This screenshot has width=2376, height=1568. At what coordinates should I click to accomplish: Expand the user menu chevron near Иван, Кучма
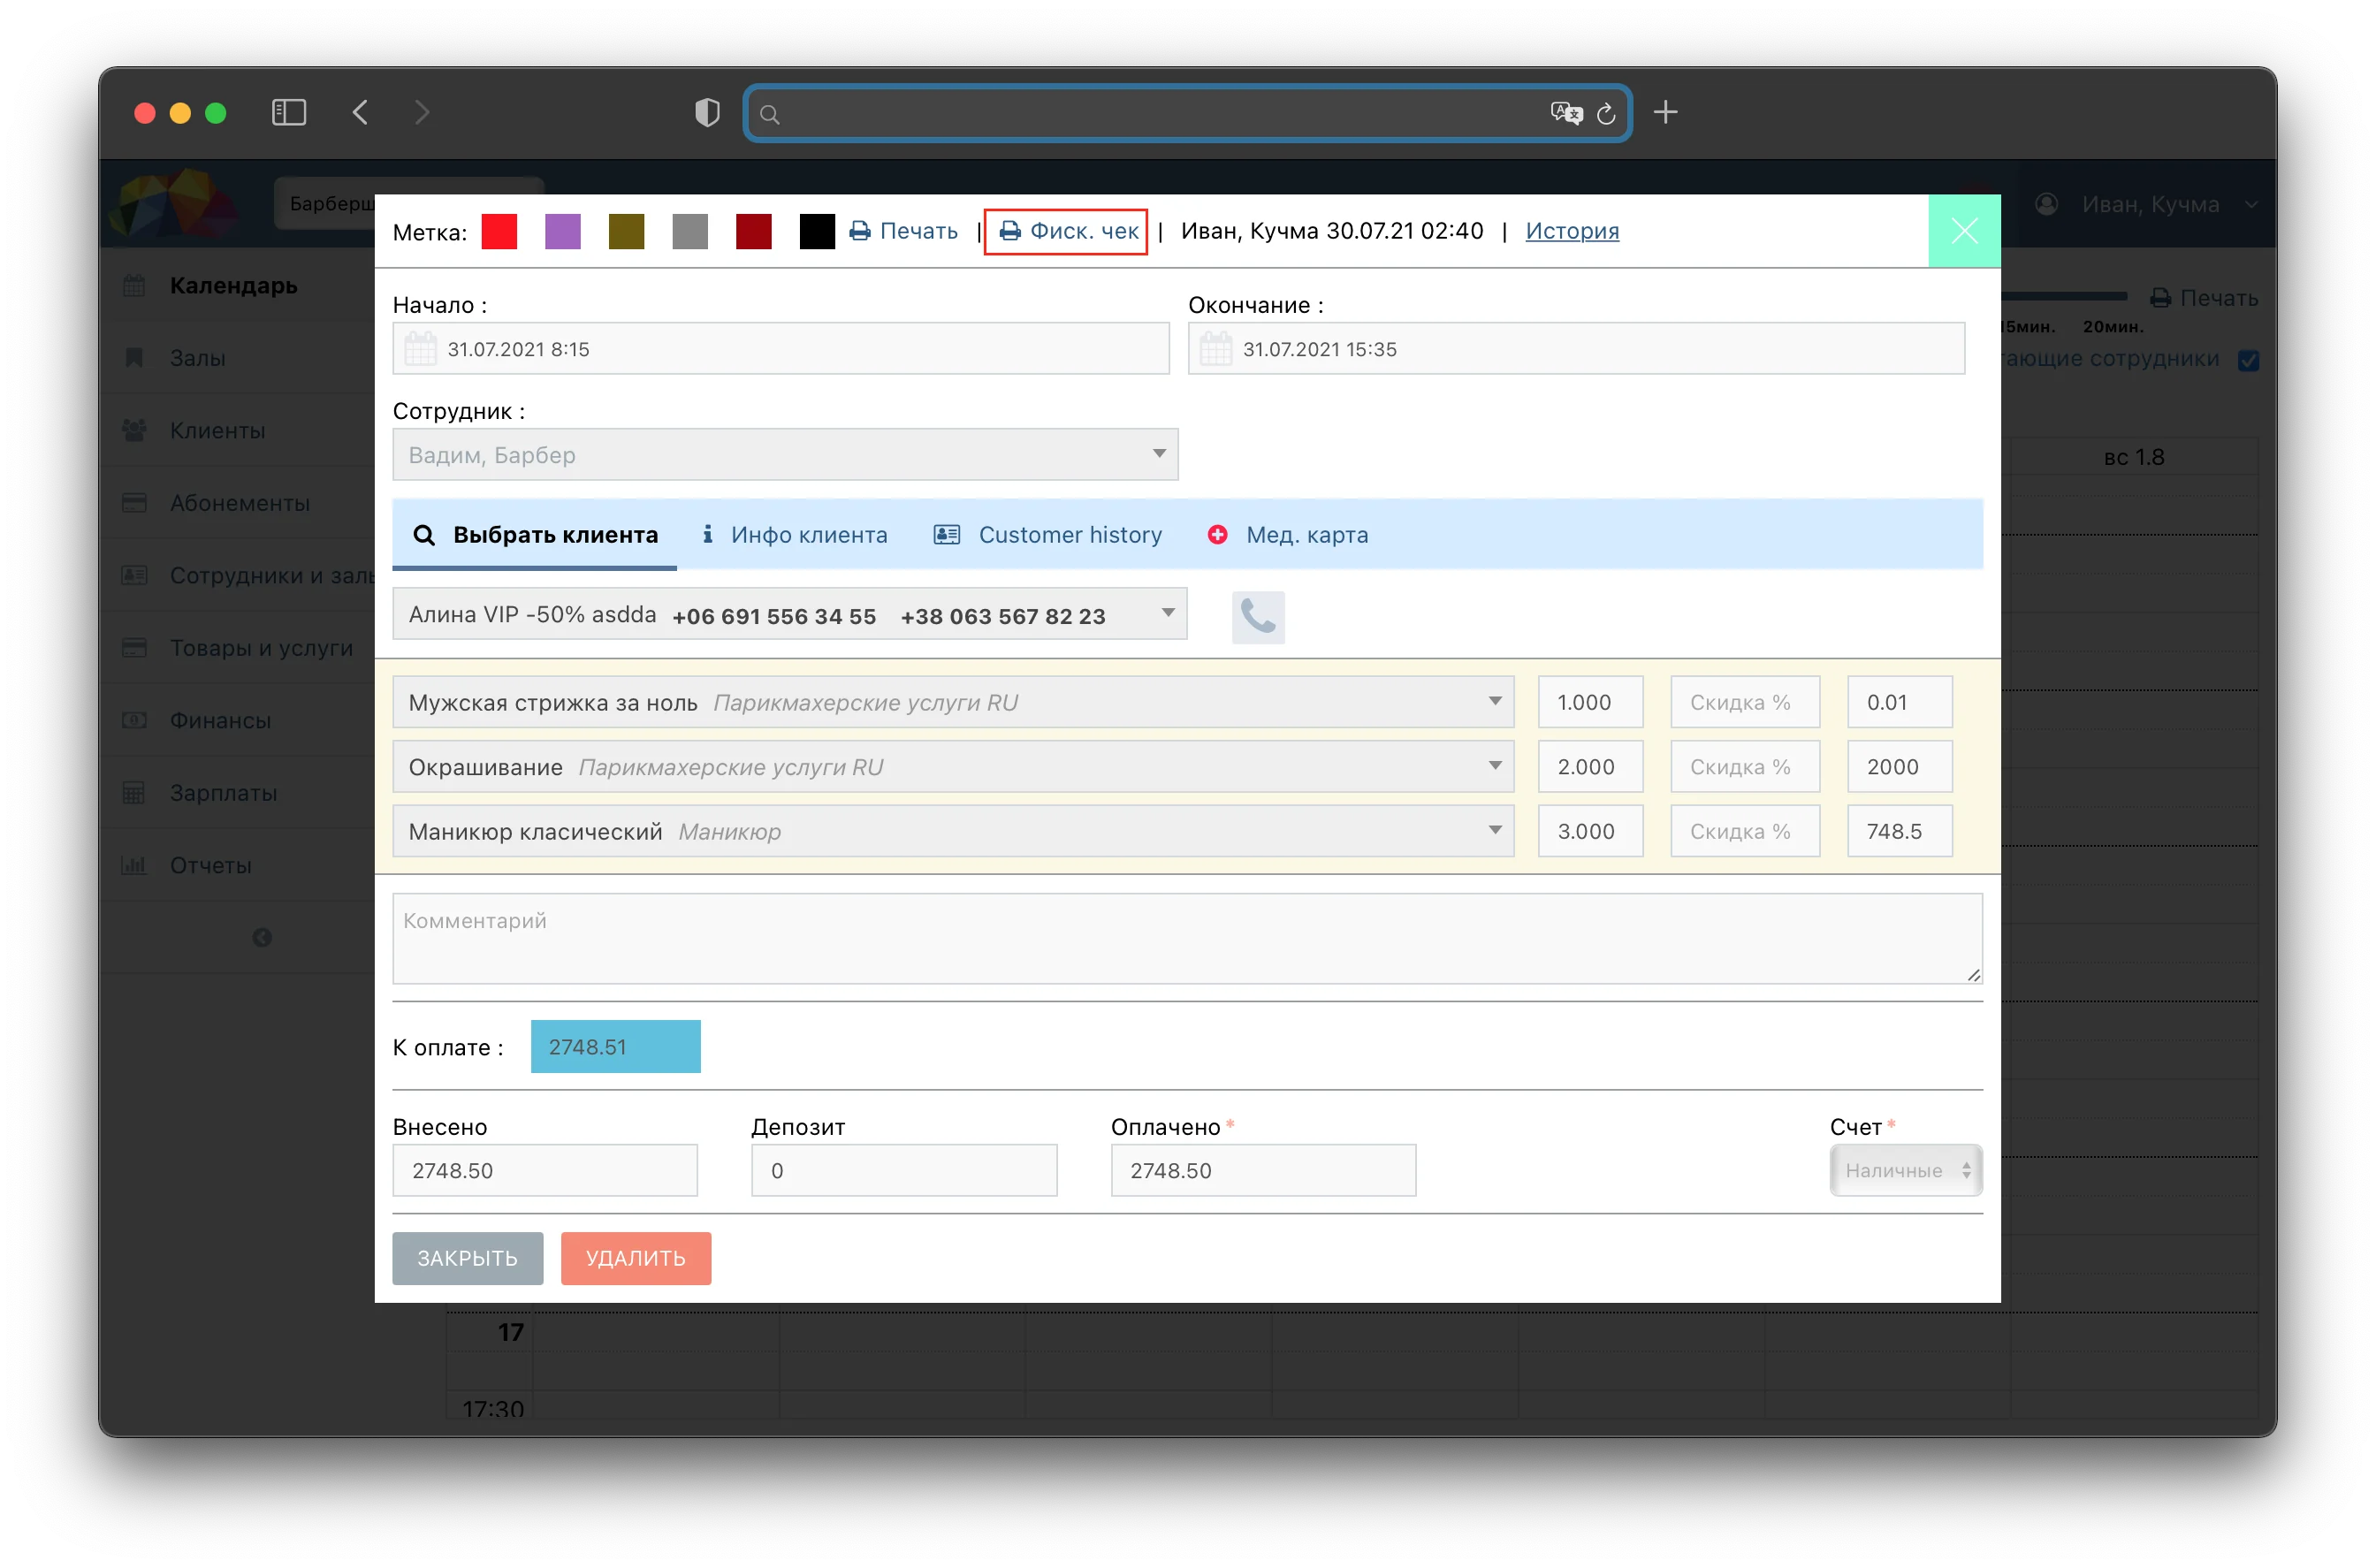click(x=2251, y=204)
